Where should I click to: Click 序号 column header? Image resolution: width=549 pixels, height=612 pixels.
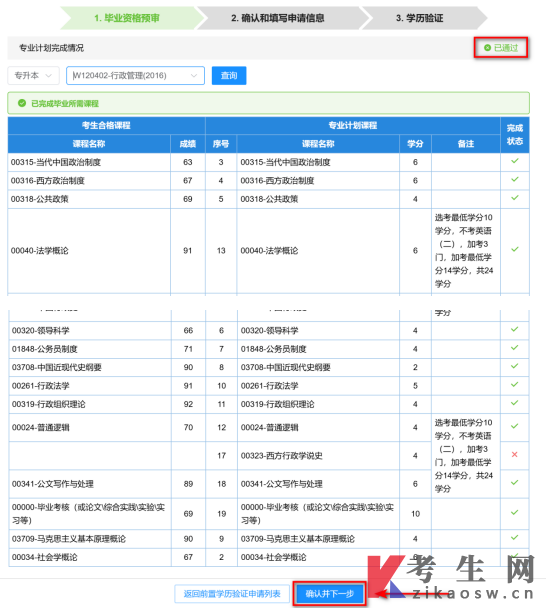[221, 144]
